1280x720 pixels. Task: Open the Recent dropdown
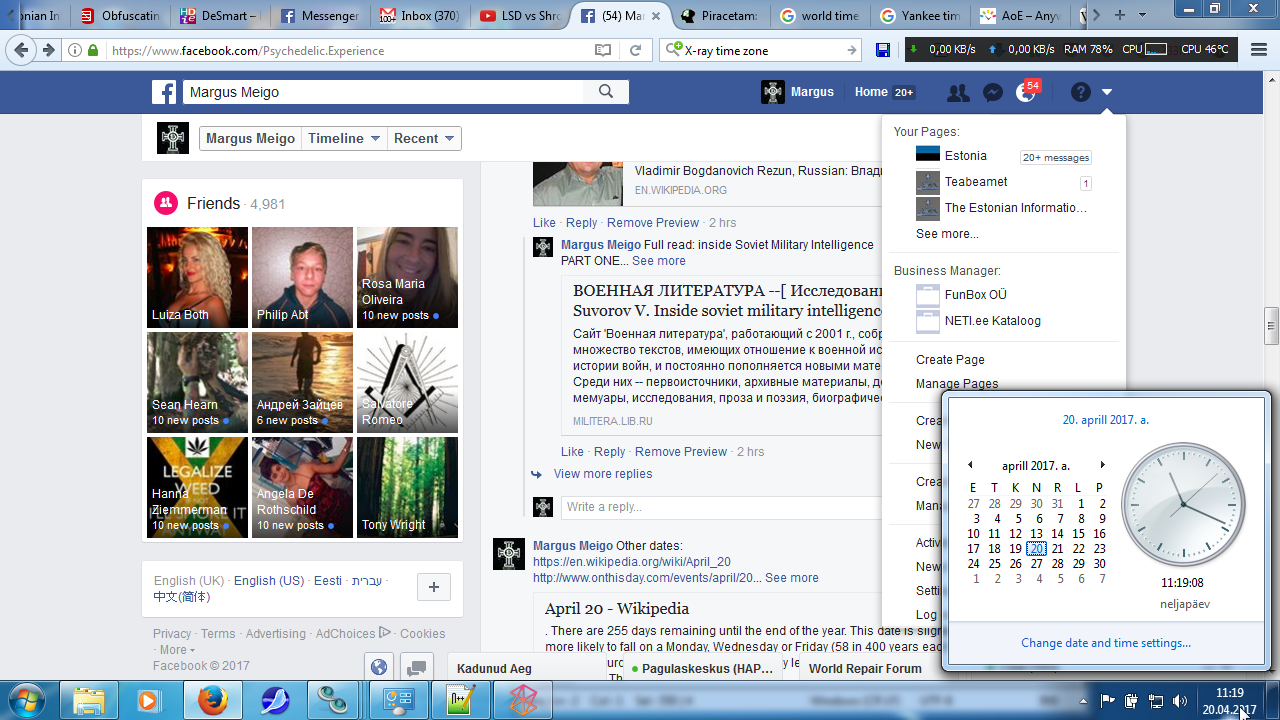424,138
